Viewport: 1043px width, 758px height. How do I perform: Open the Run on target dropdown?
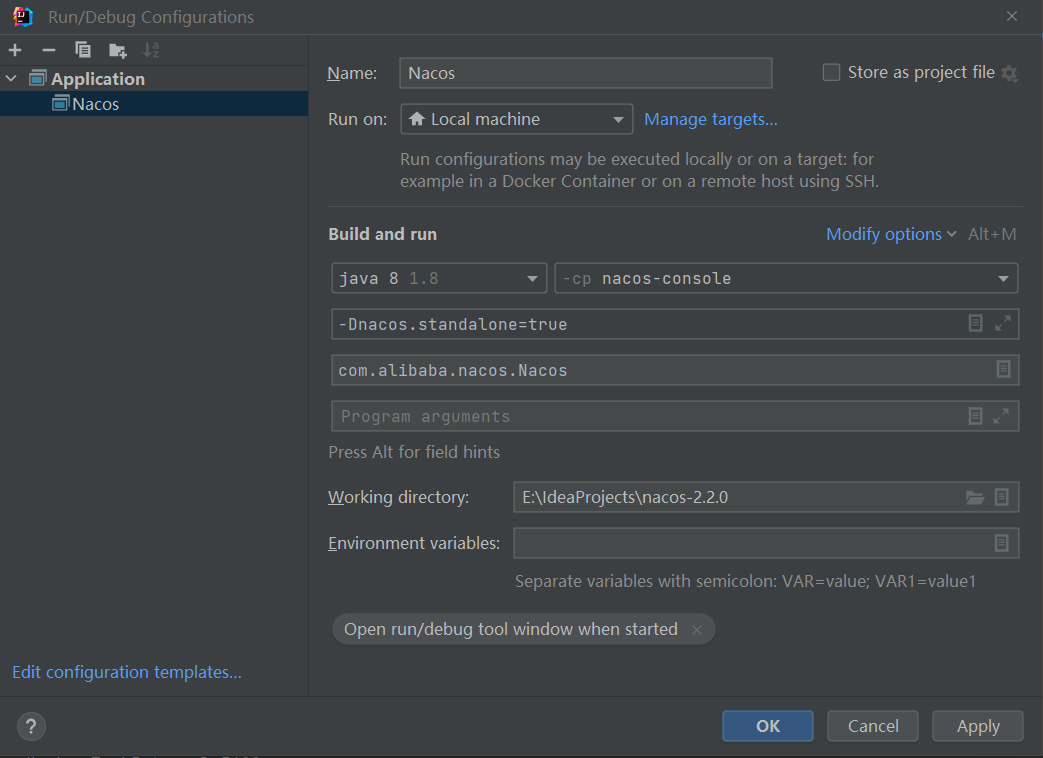pos(517,119)
